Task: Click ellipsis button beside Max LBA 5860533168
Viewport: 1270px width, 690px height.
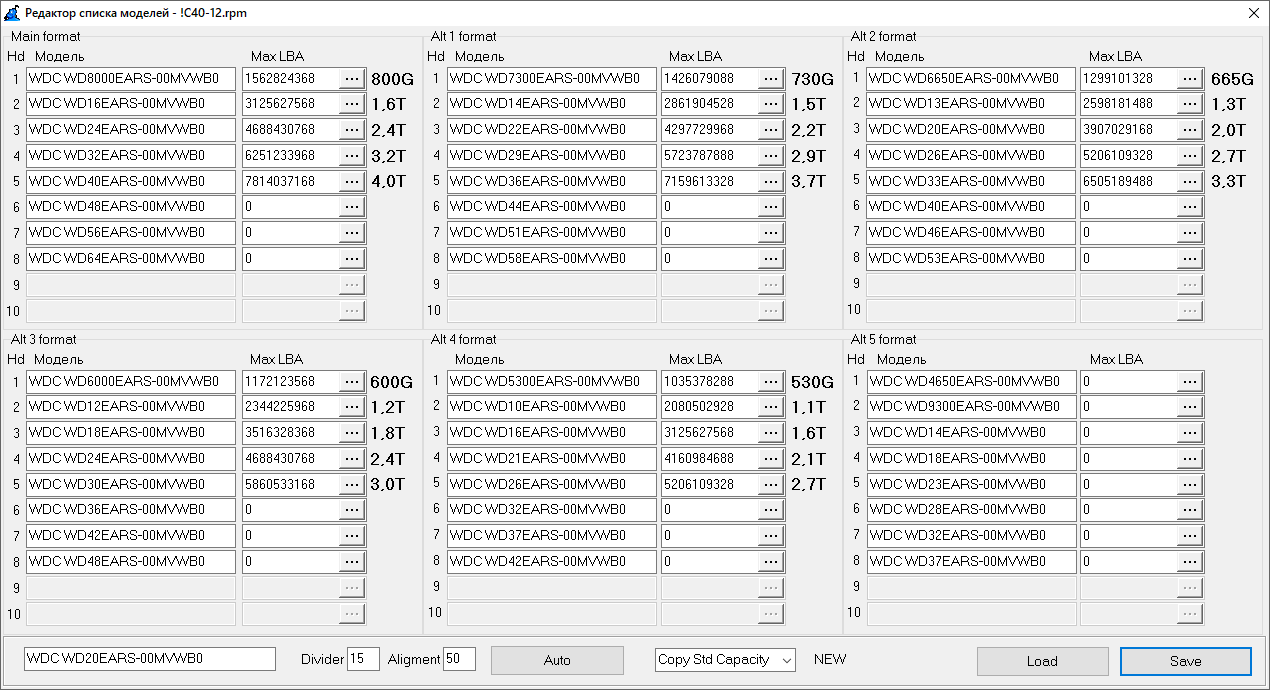Action: tap(352, 486)
